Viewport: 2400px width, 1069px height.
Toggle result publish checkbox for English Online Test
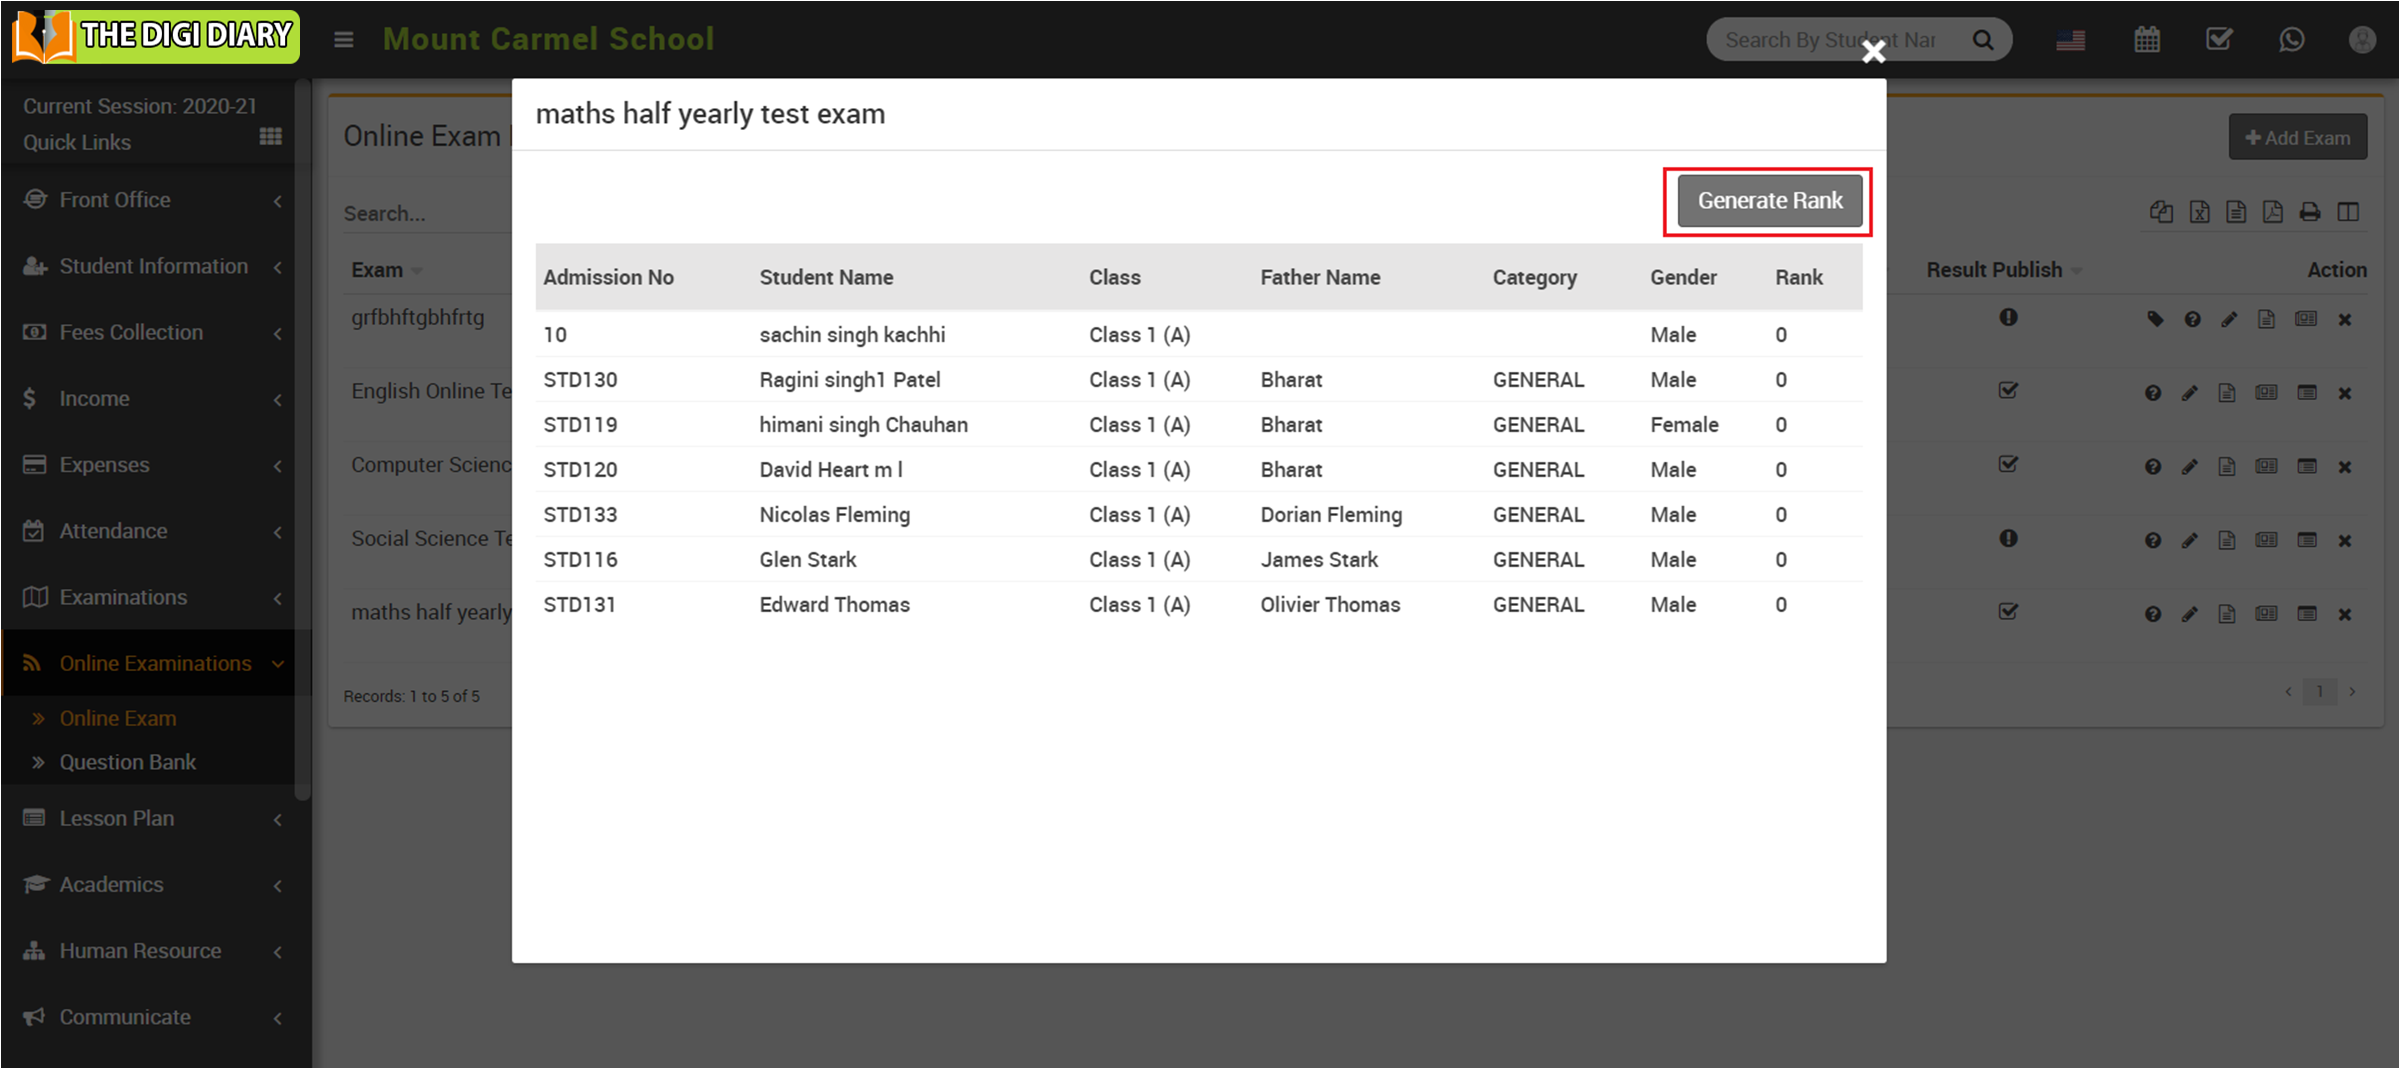pyautogui.click(x=2008, y=391)
